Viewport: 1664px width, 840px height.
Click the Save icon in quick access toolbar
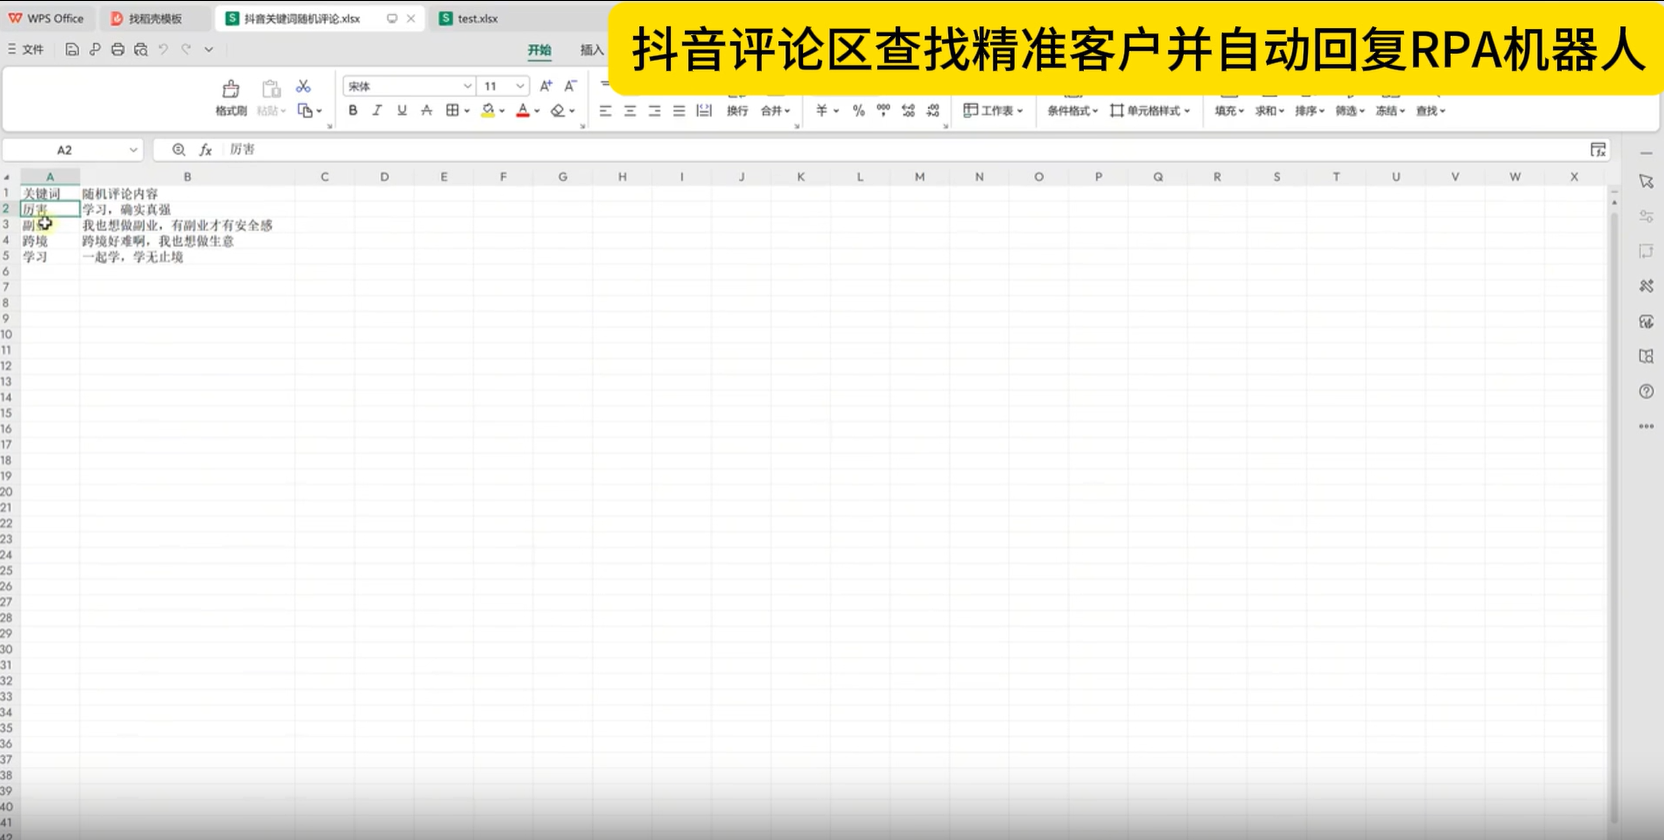coord(72,49)
